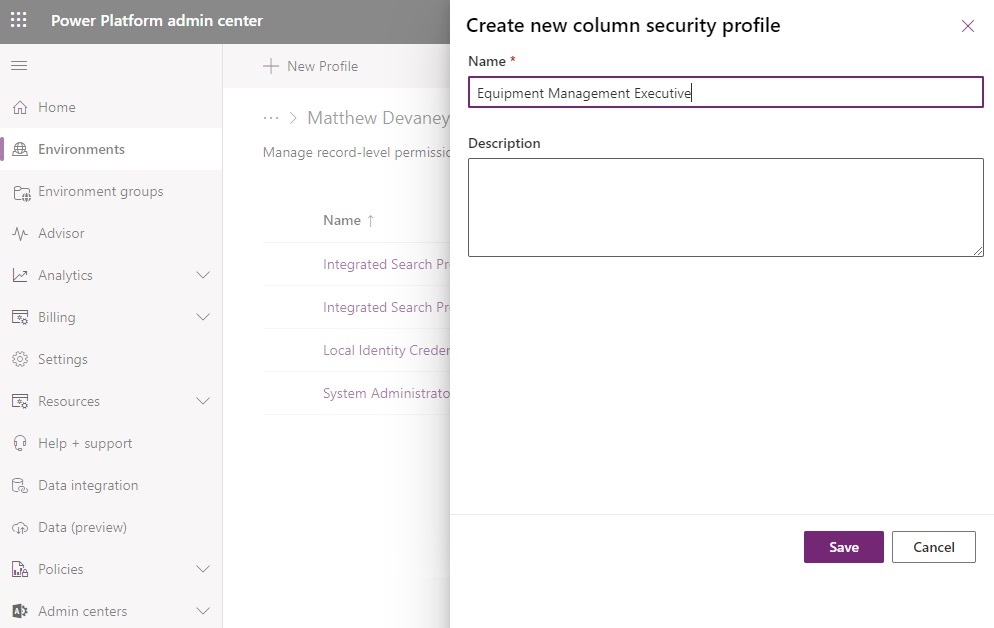Screen dimensions: 994x628
Task: Click the New Profile plus icon
Action: (270, 66)
